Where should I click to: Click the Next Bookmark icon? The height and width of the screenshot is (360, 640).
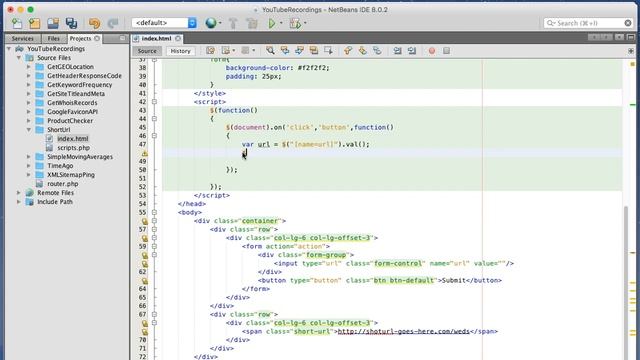click(362, 51)
